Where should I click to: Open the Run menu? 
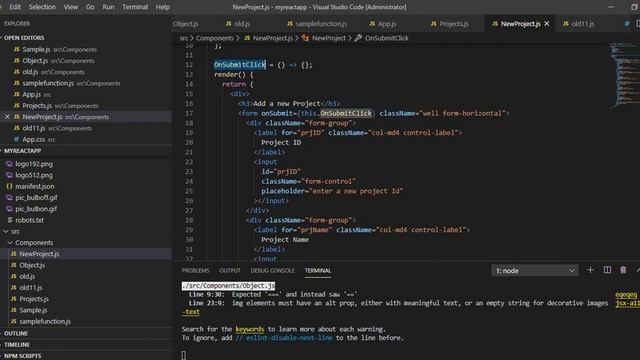[x=108, y=7]
